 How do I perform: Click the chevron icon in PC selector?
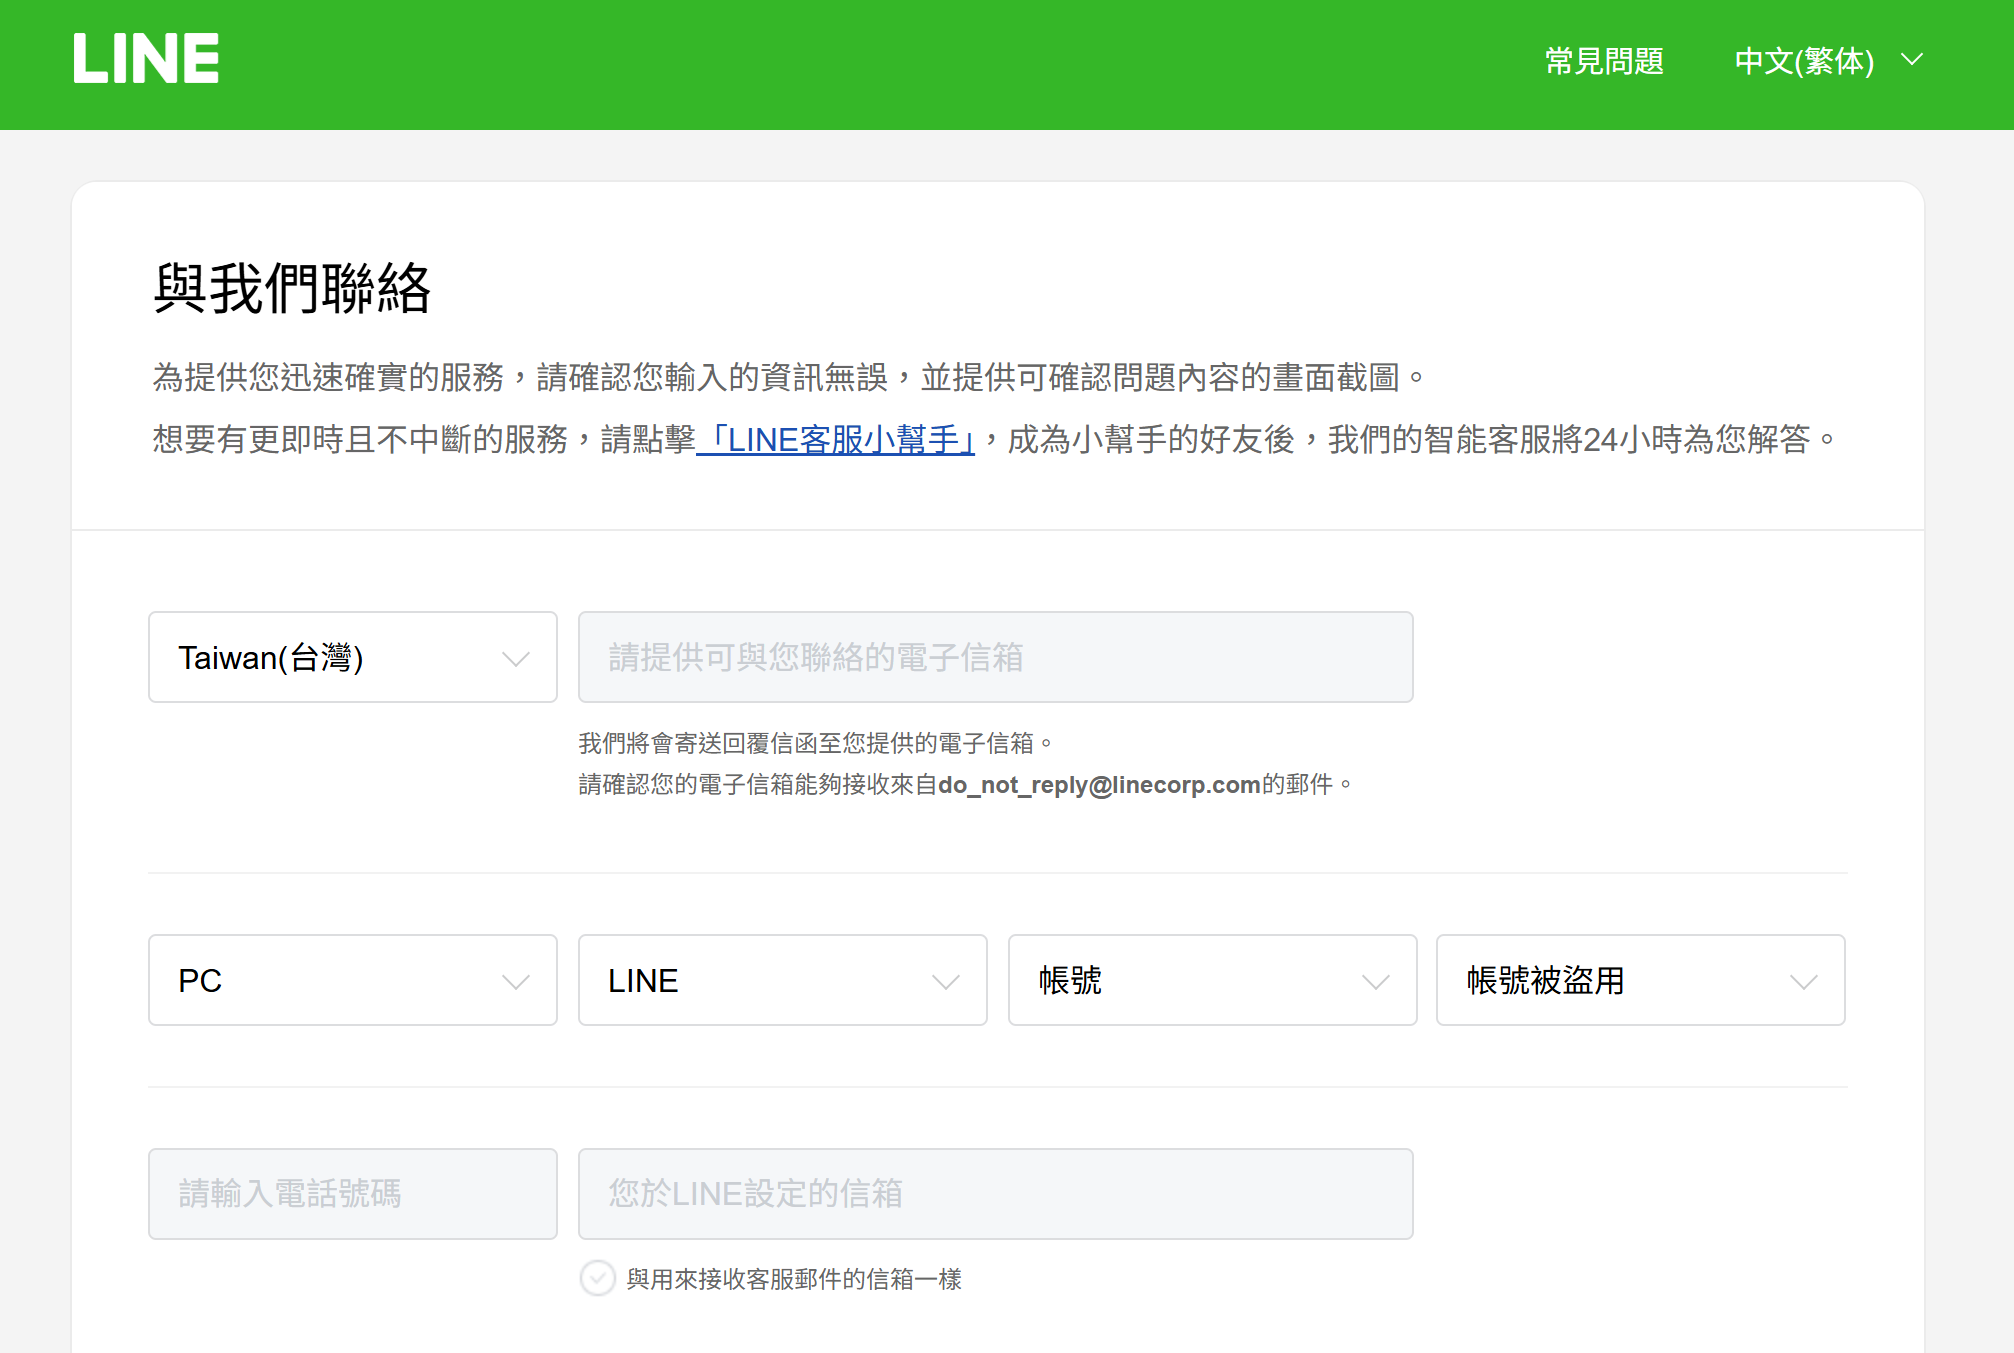(x=515, y=982)
